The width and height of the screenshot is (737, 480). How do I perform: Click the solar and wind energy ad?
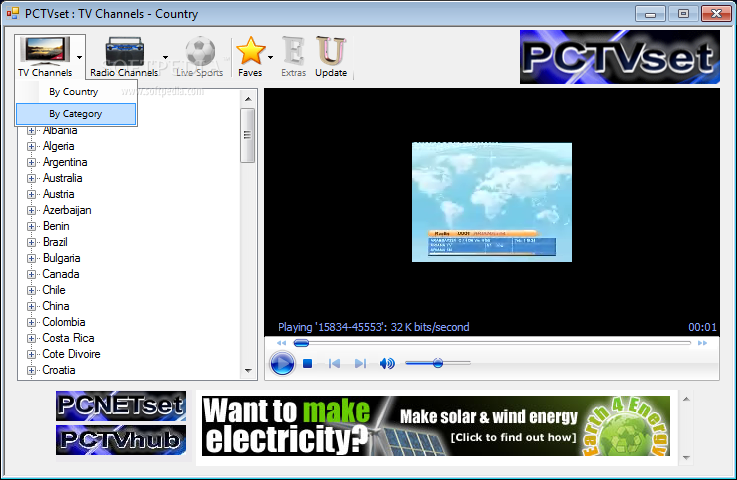coord(436,426)
